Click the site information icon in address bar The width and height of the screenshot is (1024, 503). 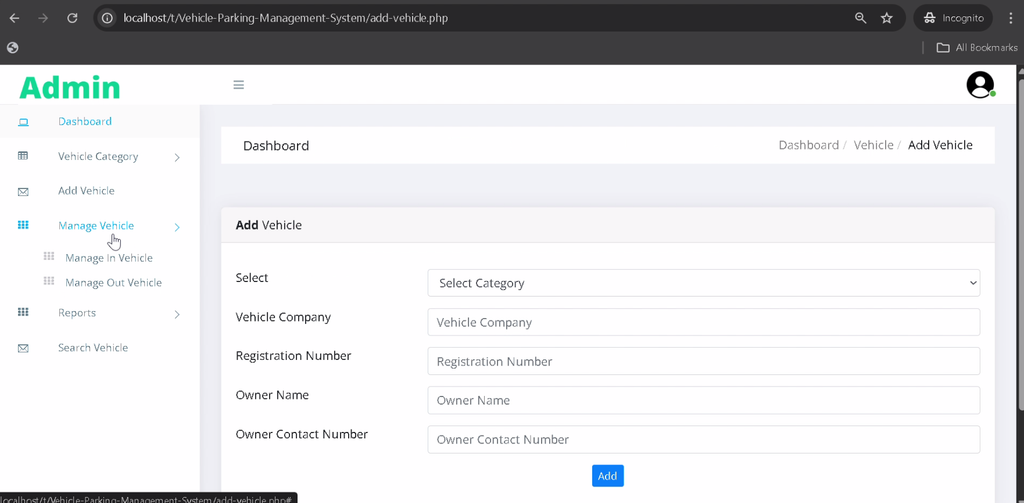point(108,18)
